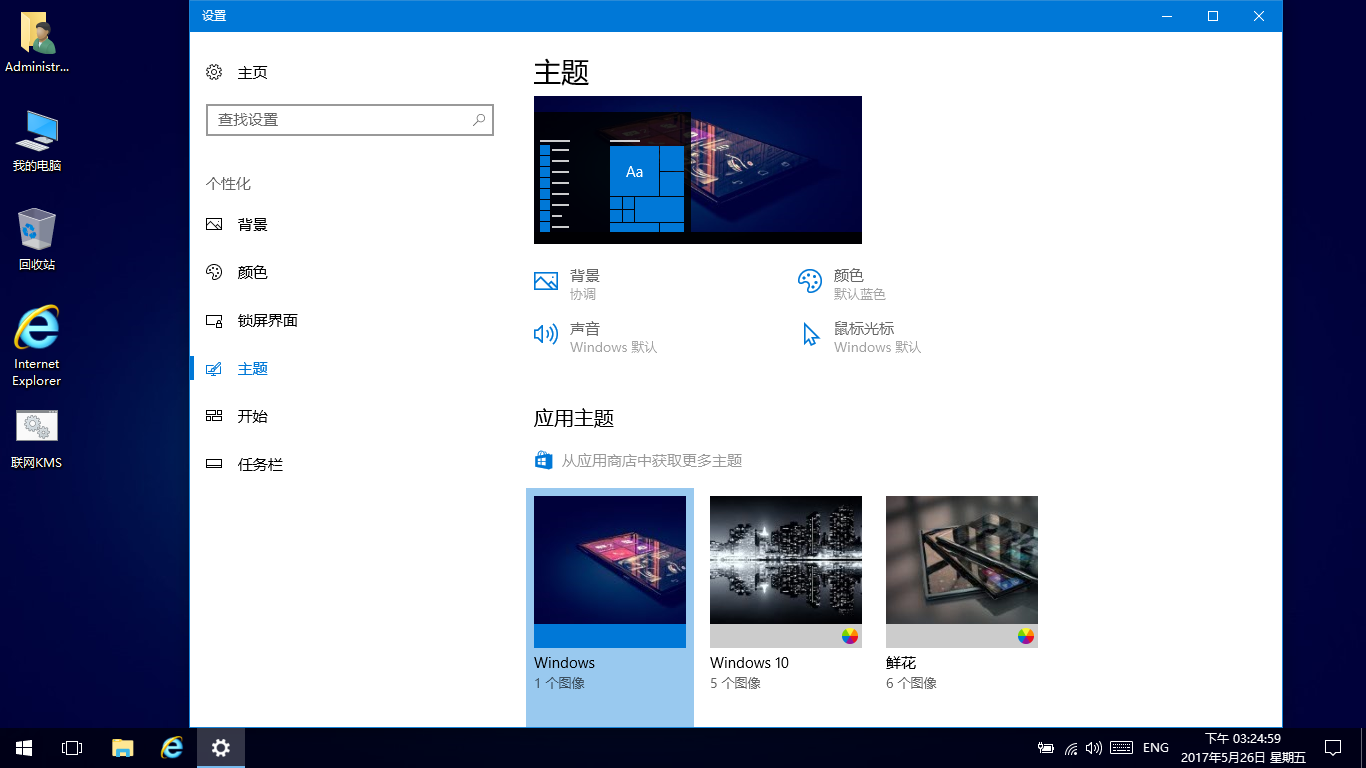Click the Store bag icon beside 从应用商店中获取更多主题
Image resolution: width=1366 pixels, height=768 pixels.
(543, 460)
